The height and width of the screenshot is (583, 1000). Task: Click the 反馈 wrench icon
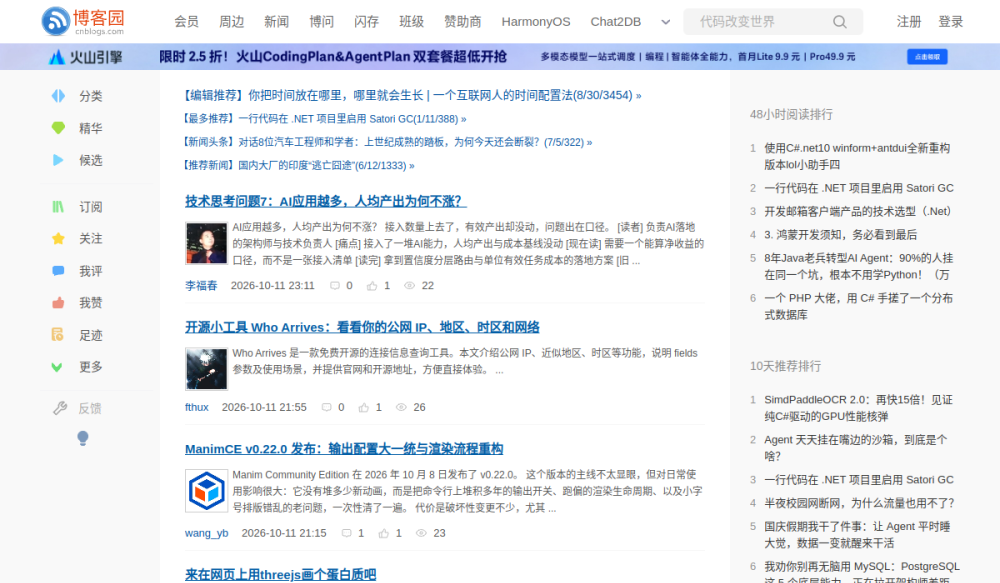point(60,408)
